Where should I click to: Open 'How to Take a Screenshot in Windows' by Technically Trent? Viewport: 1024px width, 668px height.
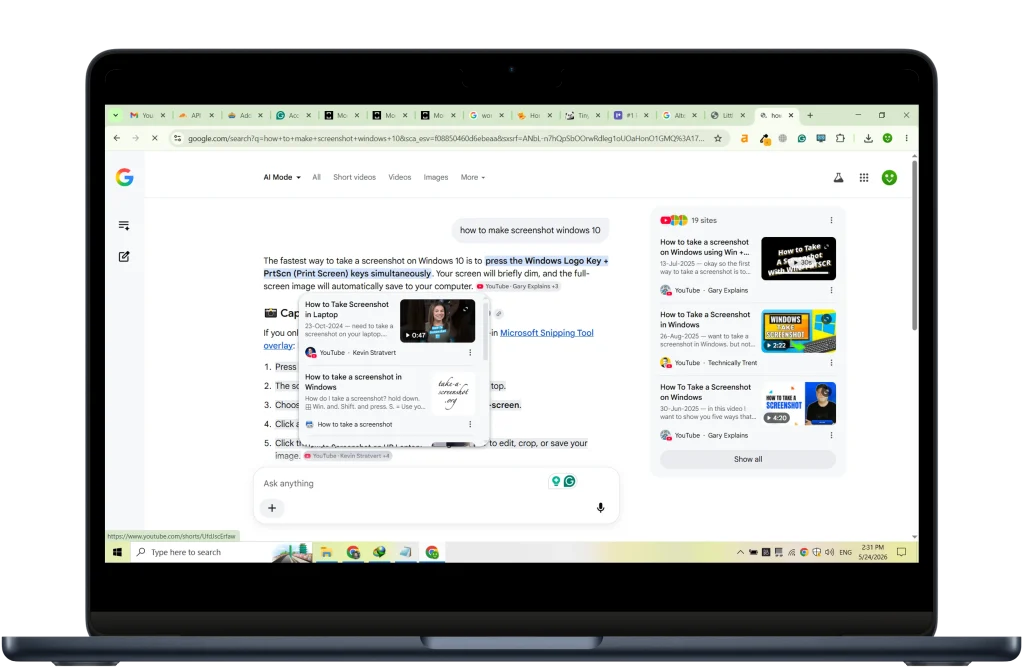point(705,319)
